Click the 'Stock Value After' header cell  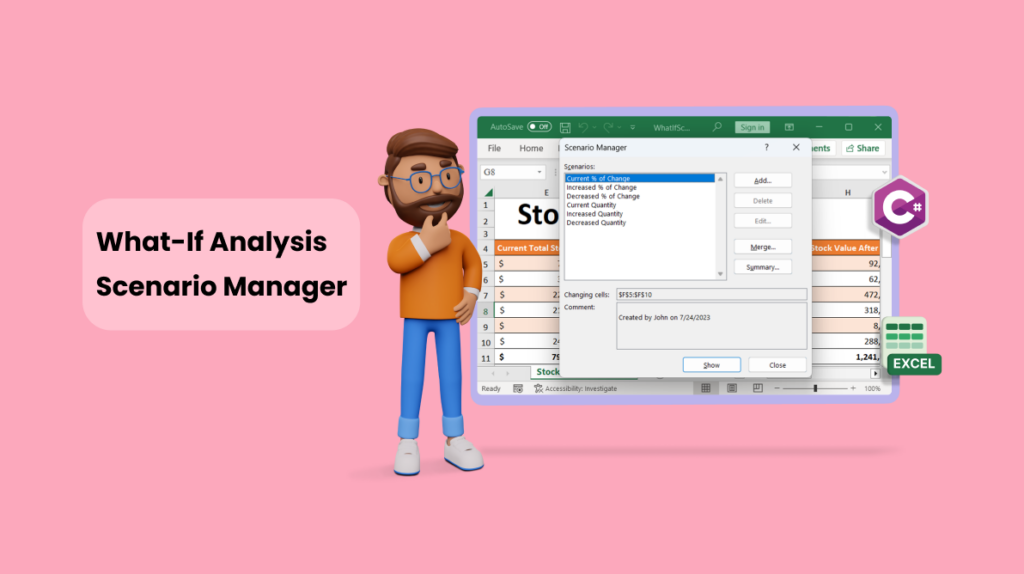[845, 248]
